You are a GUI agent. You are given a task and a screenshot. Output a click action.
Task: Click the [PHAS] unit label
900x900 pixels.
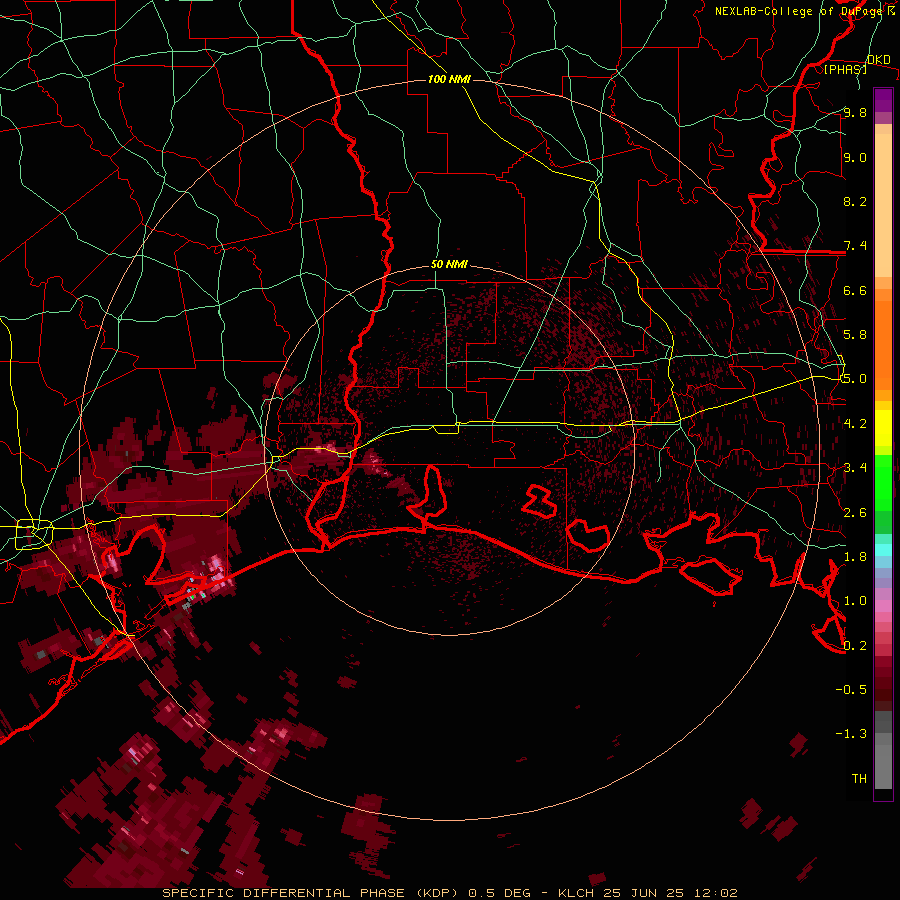(845, 69)
